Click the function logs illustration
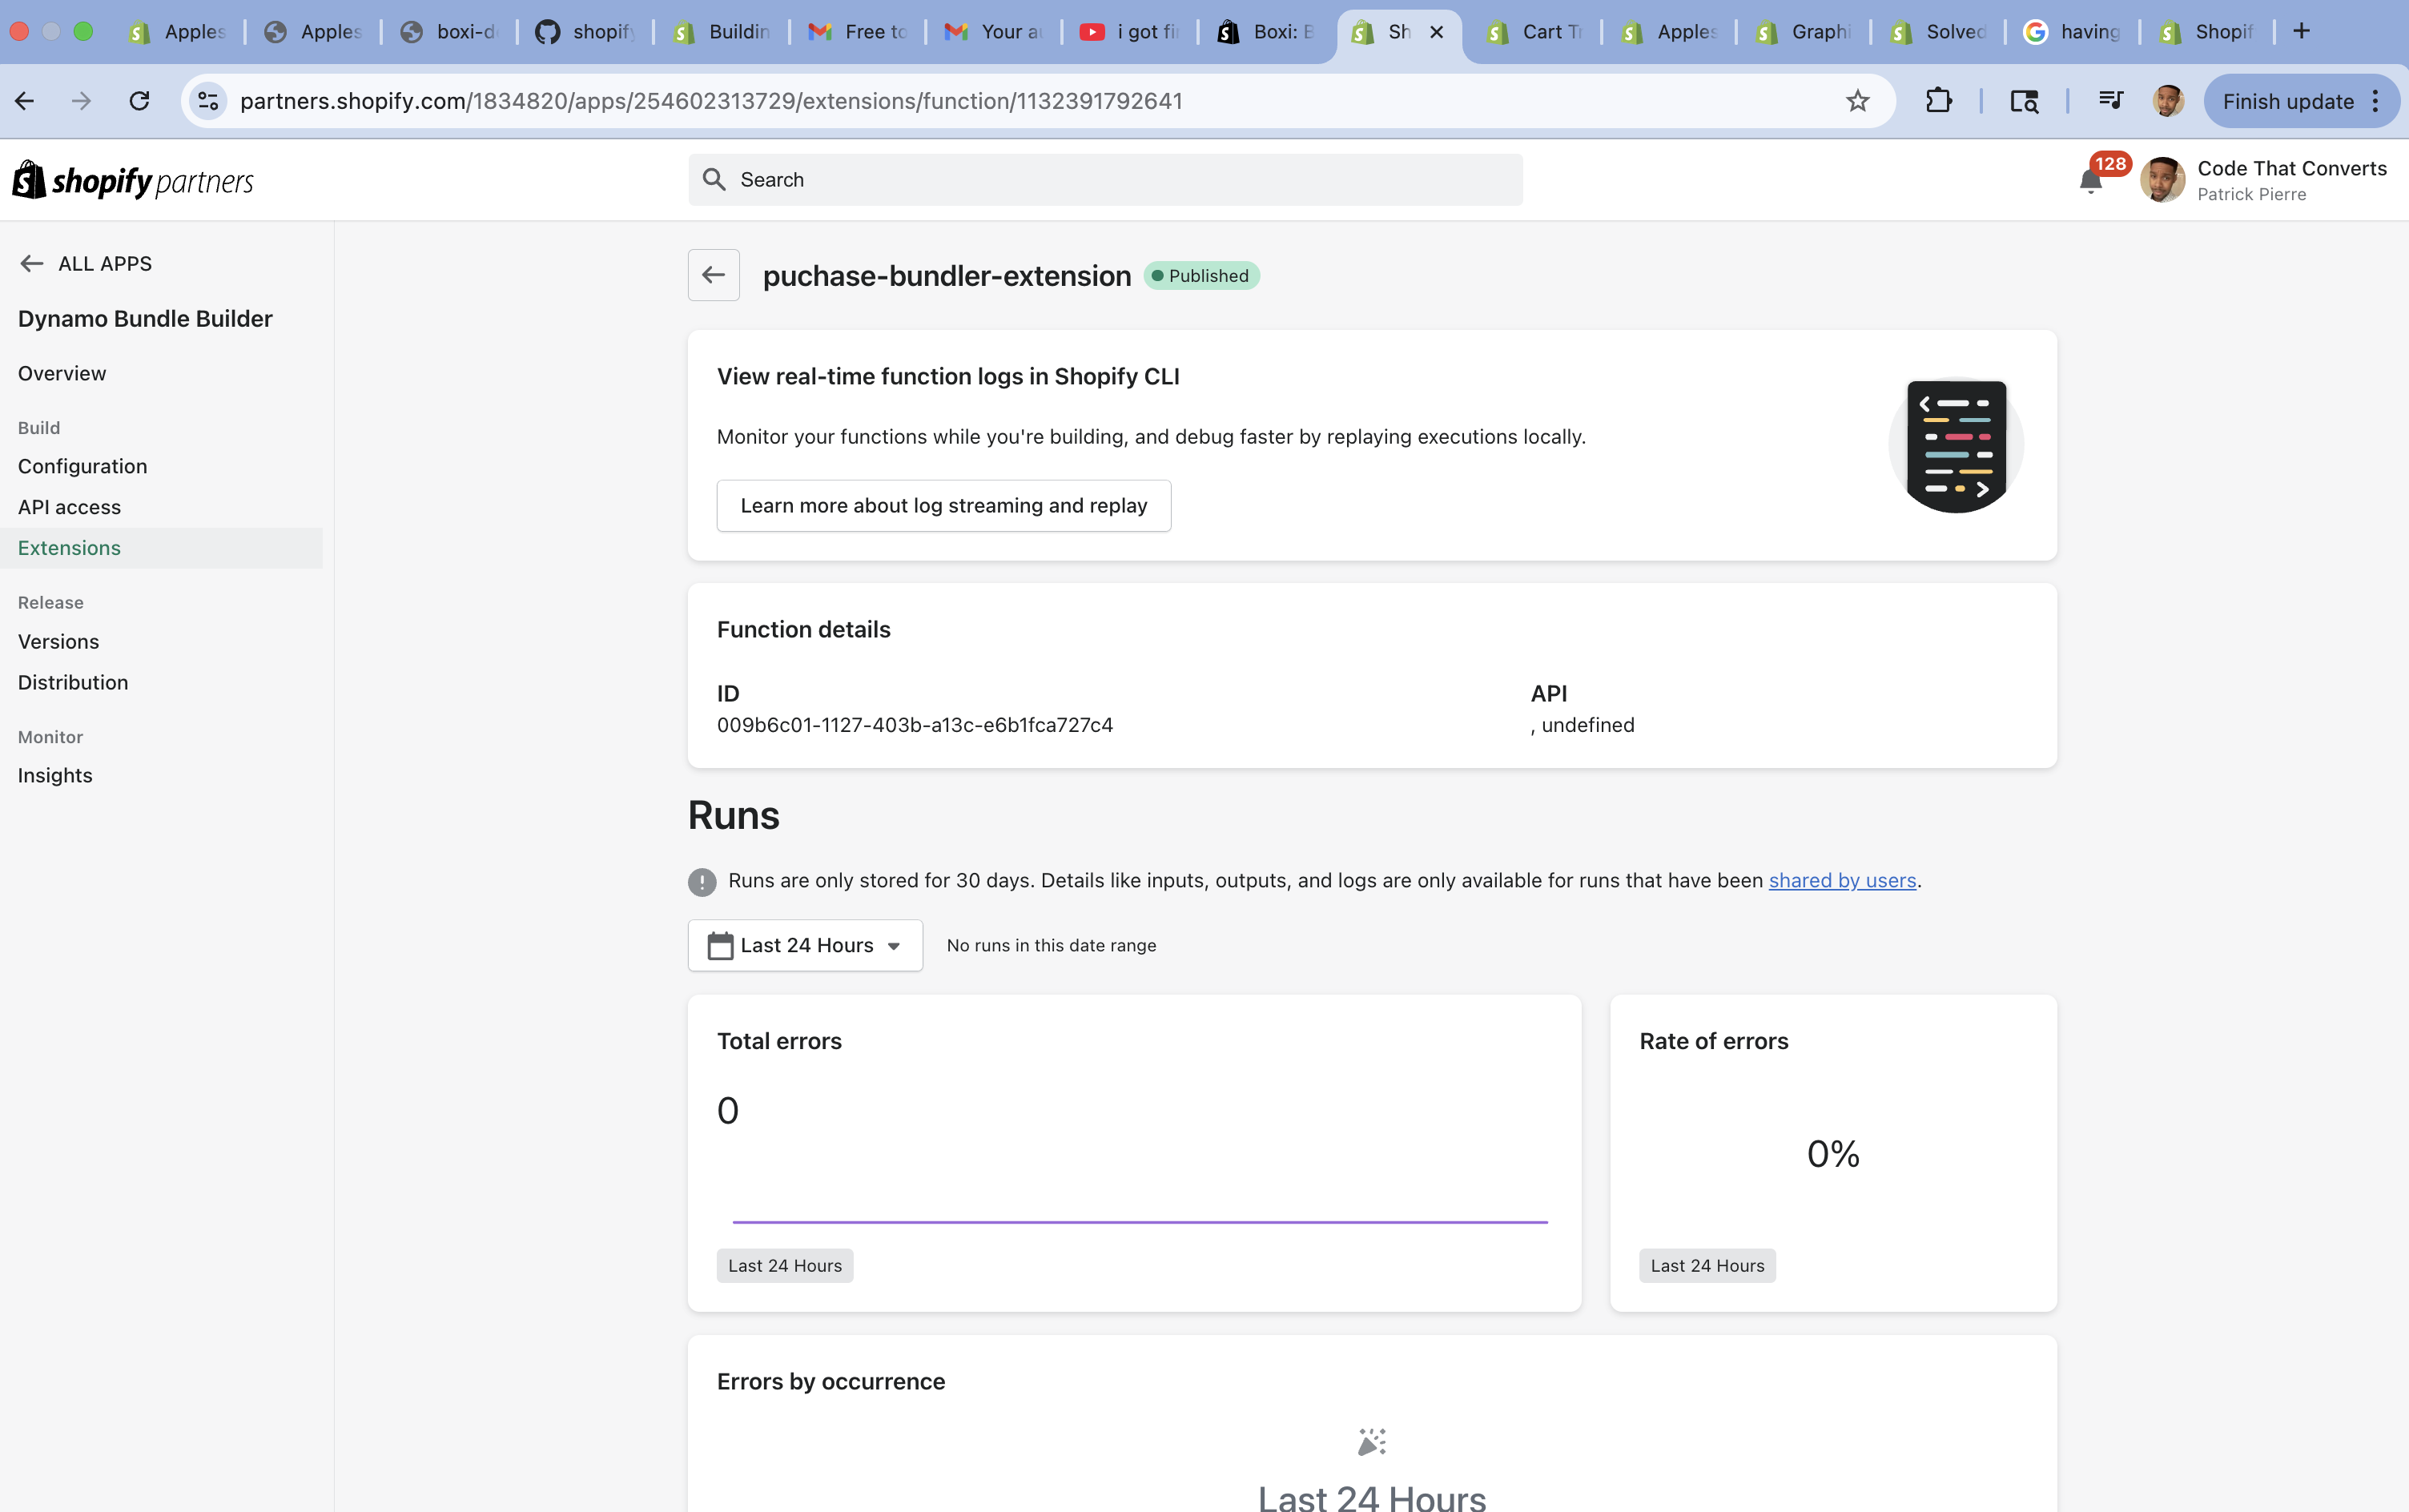2409x1512 pixels. [x=1956, y=445]
